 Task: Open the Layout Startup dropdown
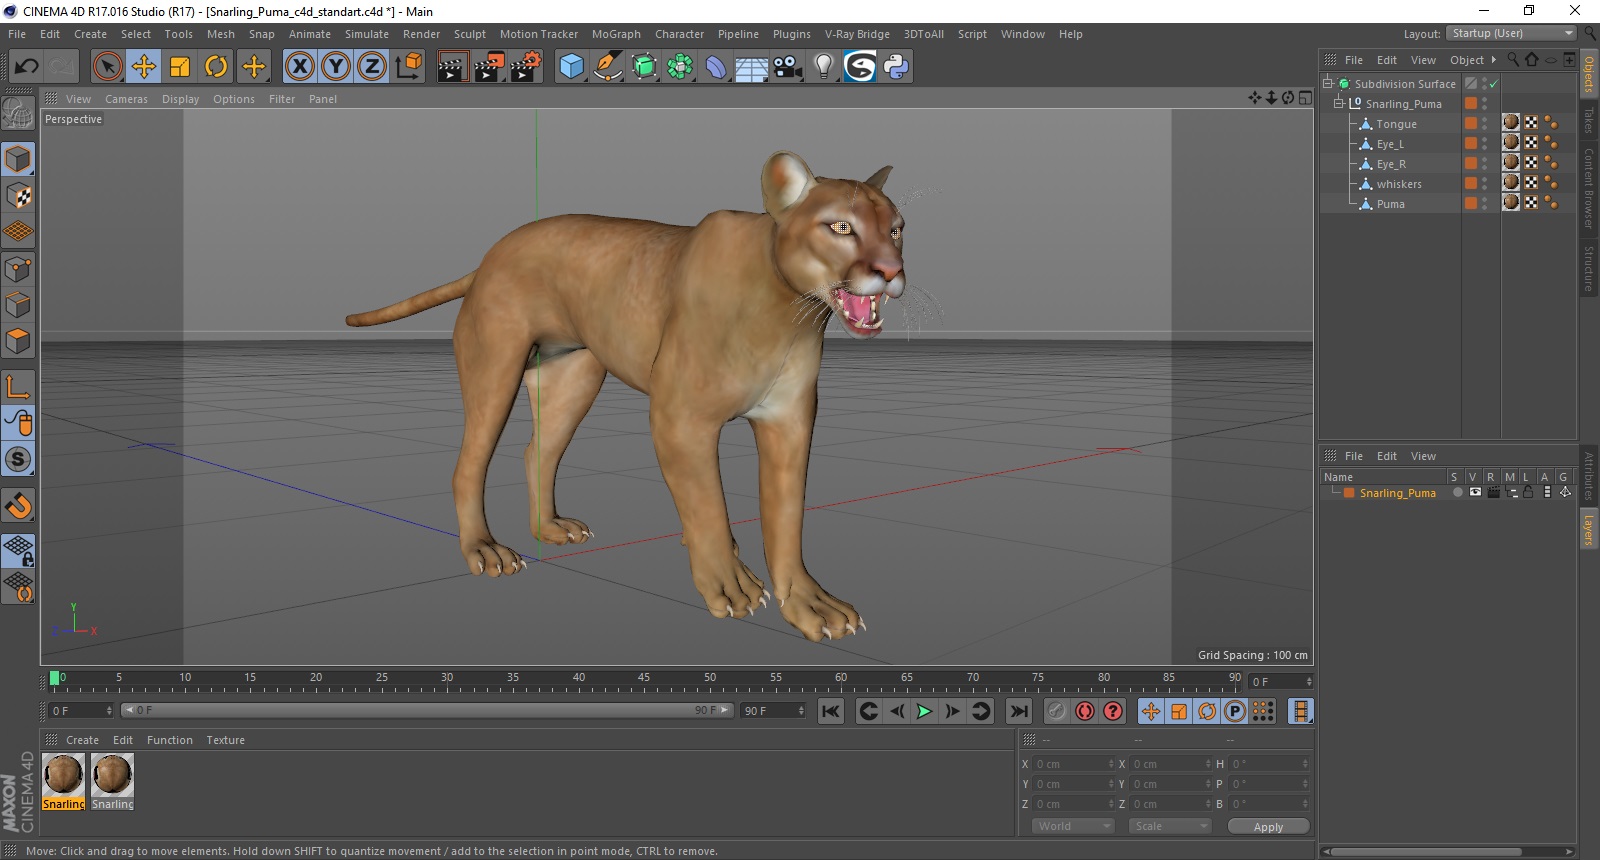point(1511,33)
